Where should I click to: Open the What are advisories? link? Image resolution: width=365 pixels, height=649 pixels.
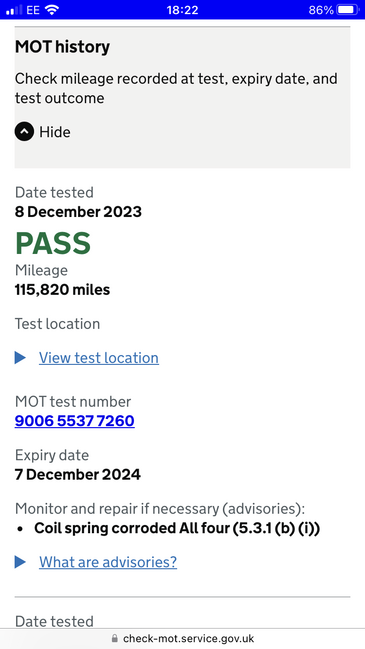[108, 562]
